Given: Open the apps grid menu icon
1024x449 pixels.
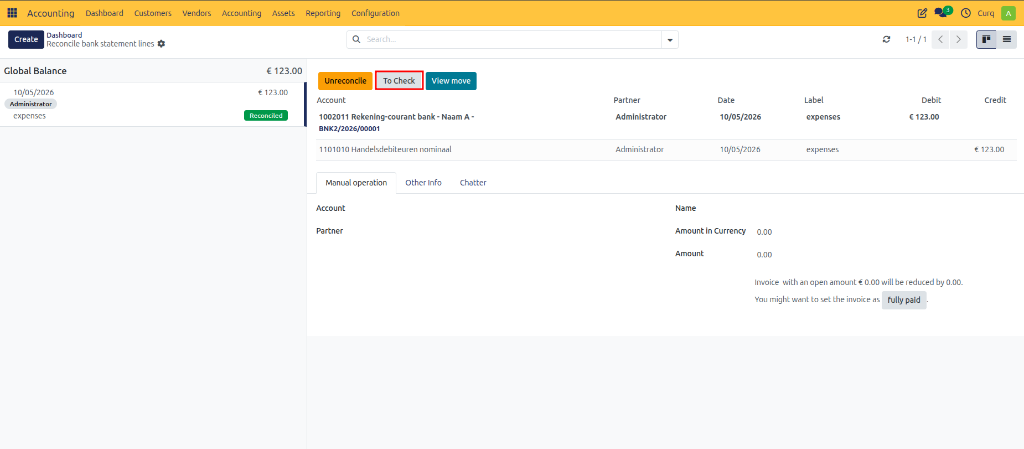Looking at the screenshot, I should point(12,13).
